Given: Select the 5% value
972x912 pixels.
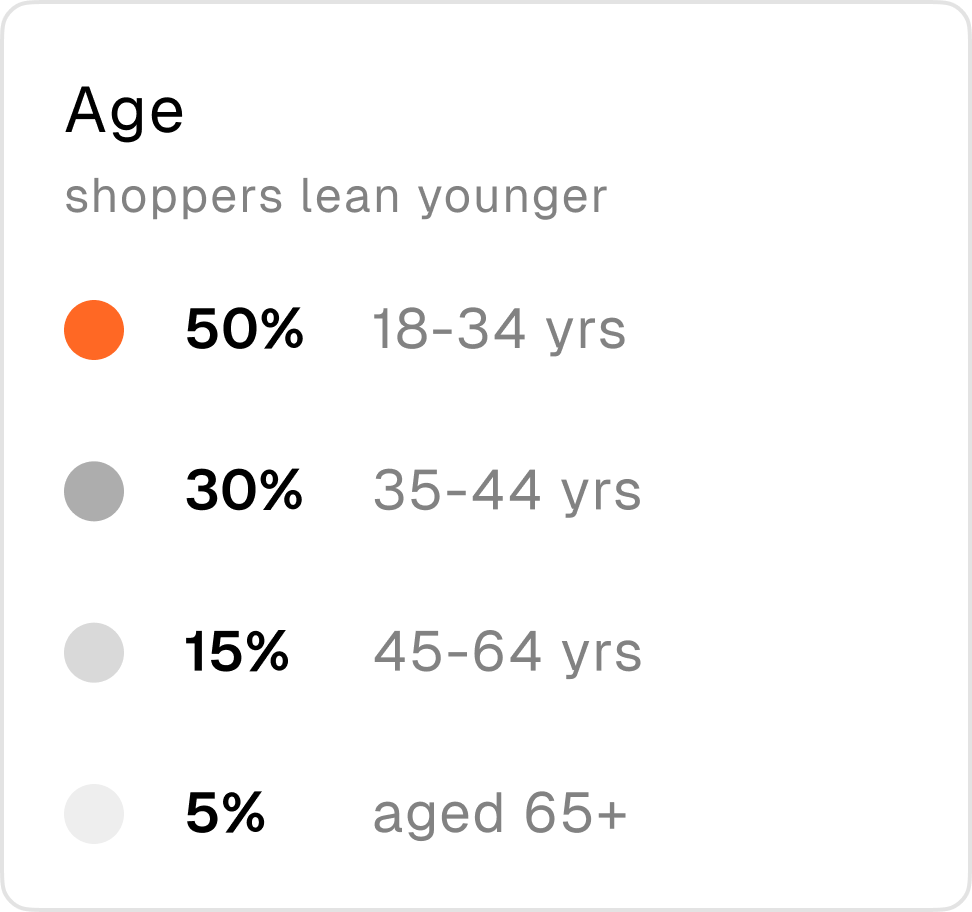Looking at the screenshot, I should pos(225,813).
